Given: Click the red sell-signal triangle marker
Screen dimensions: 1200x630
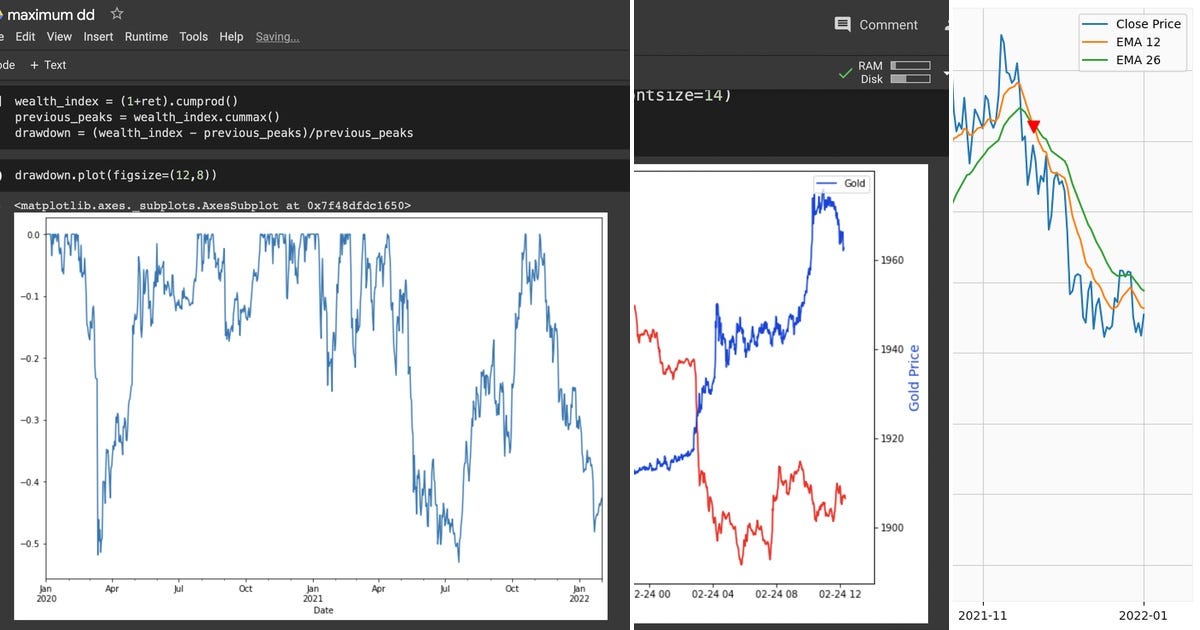Looking at the screenshot, I should click(x=1034, y=125).
